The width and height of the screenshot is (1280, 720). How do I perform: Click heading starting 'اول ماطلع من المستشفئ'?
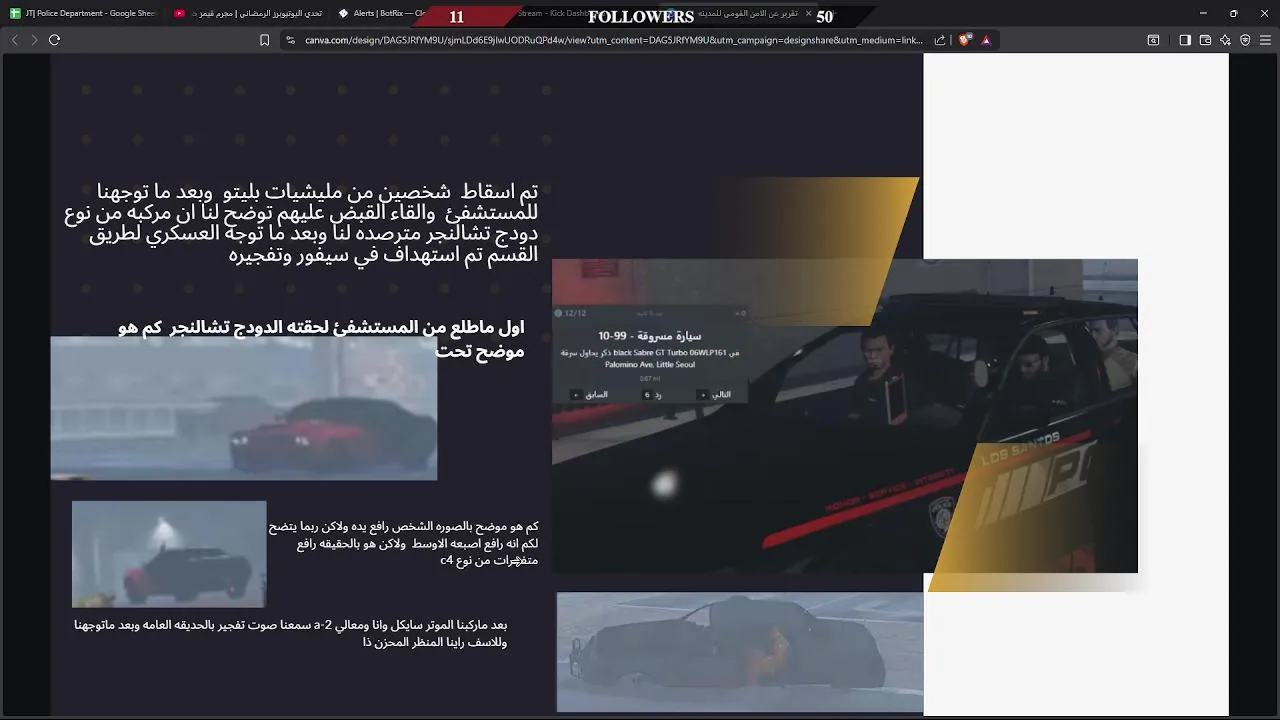pos(321,339)
